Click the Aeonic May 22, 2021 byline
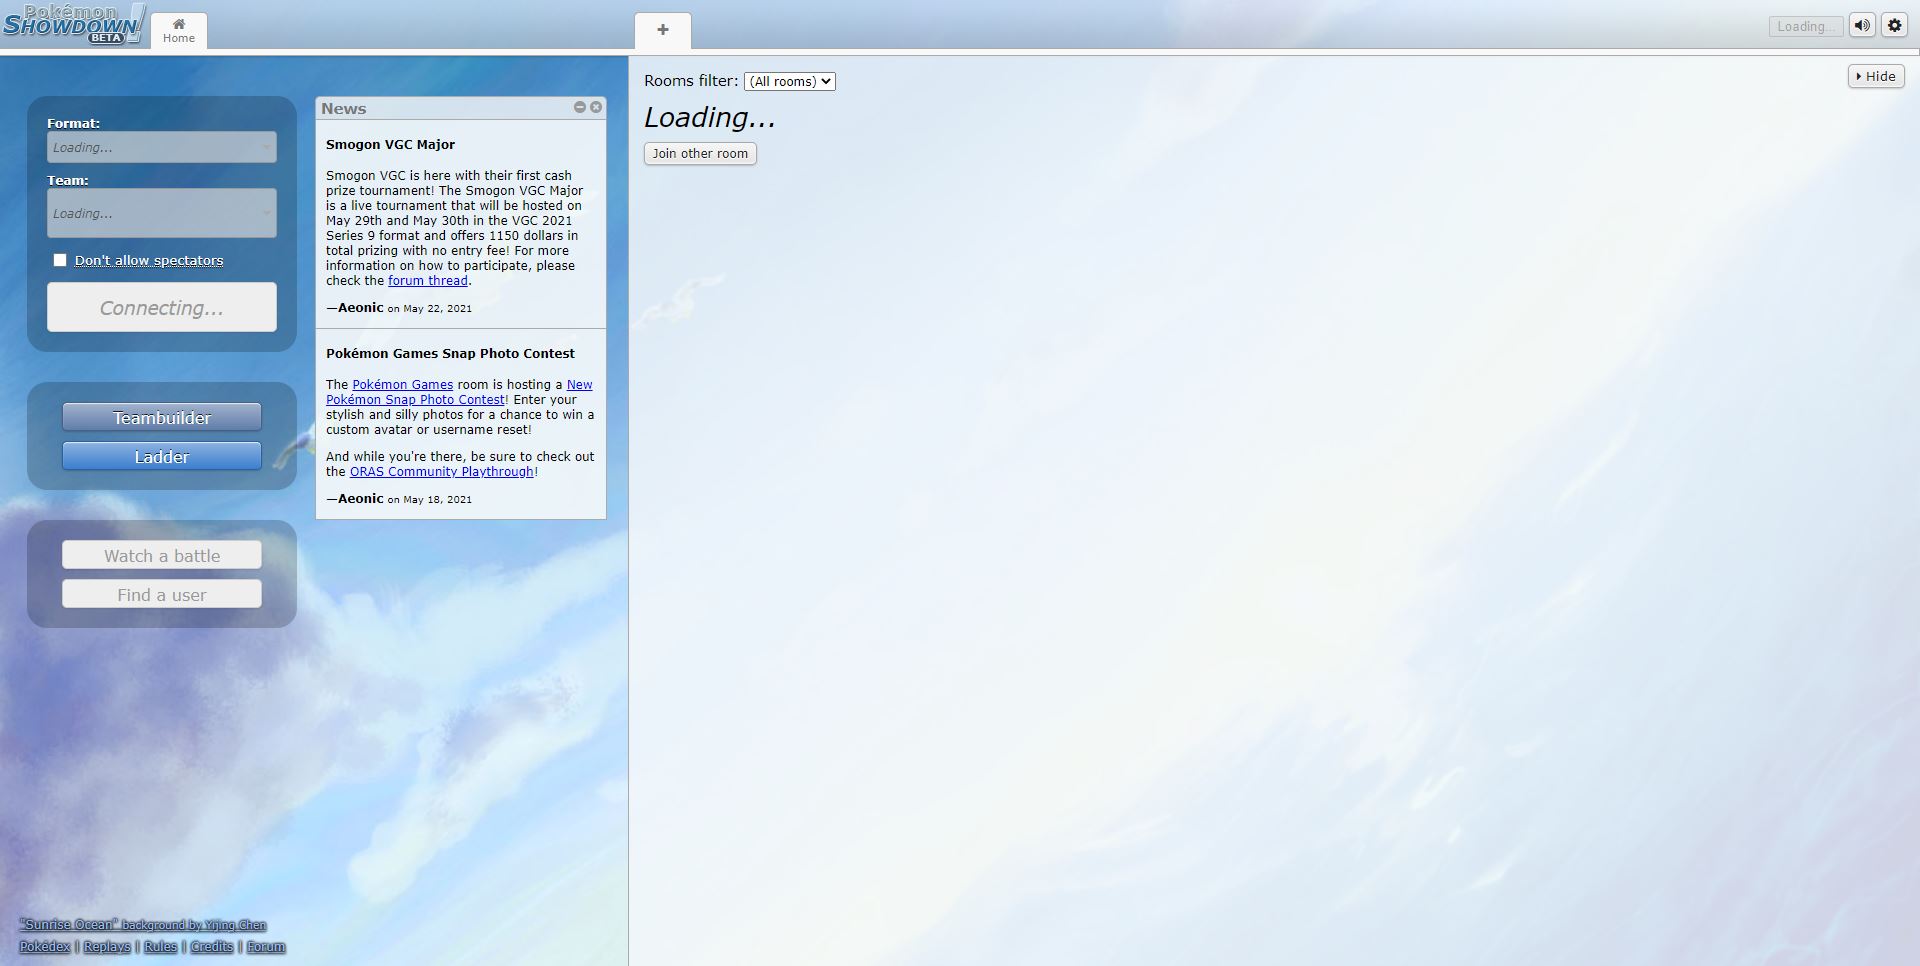Screen dimensions: 1920x966 pyautogui.click(x=399, y=308)
